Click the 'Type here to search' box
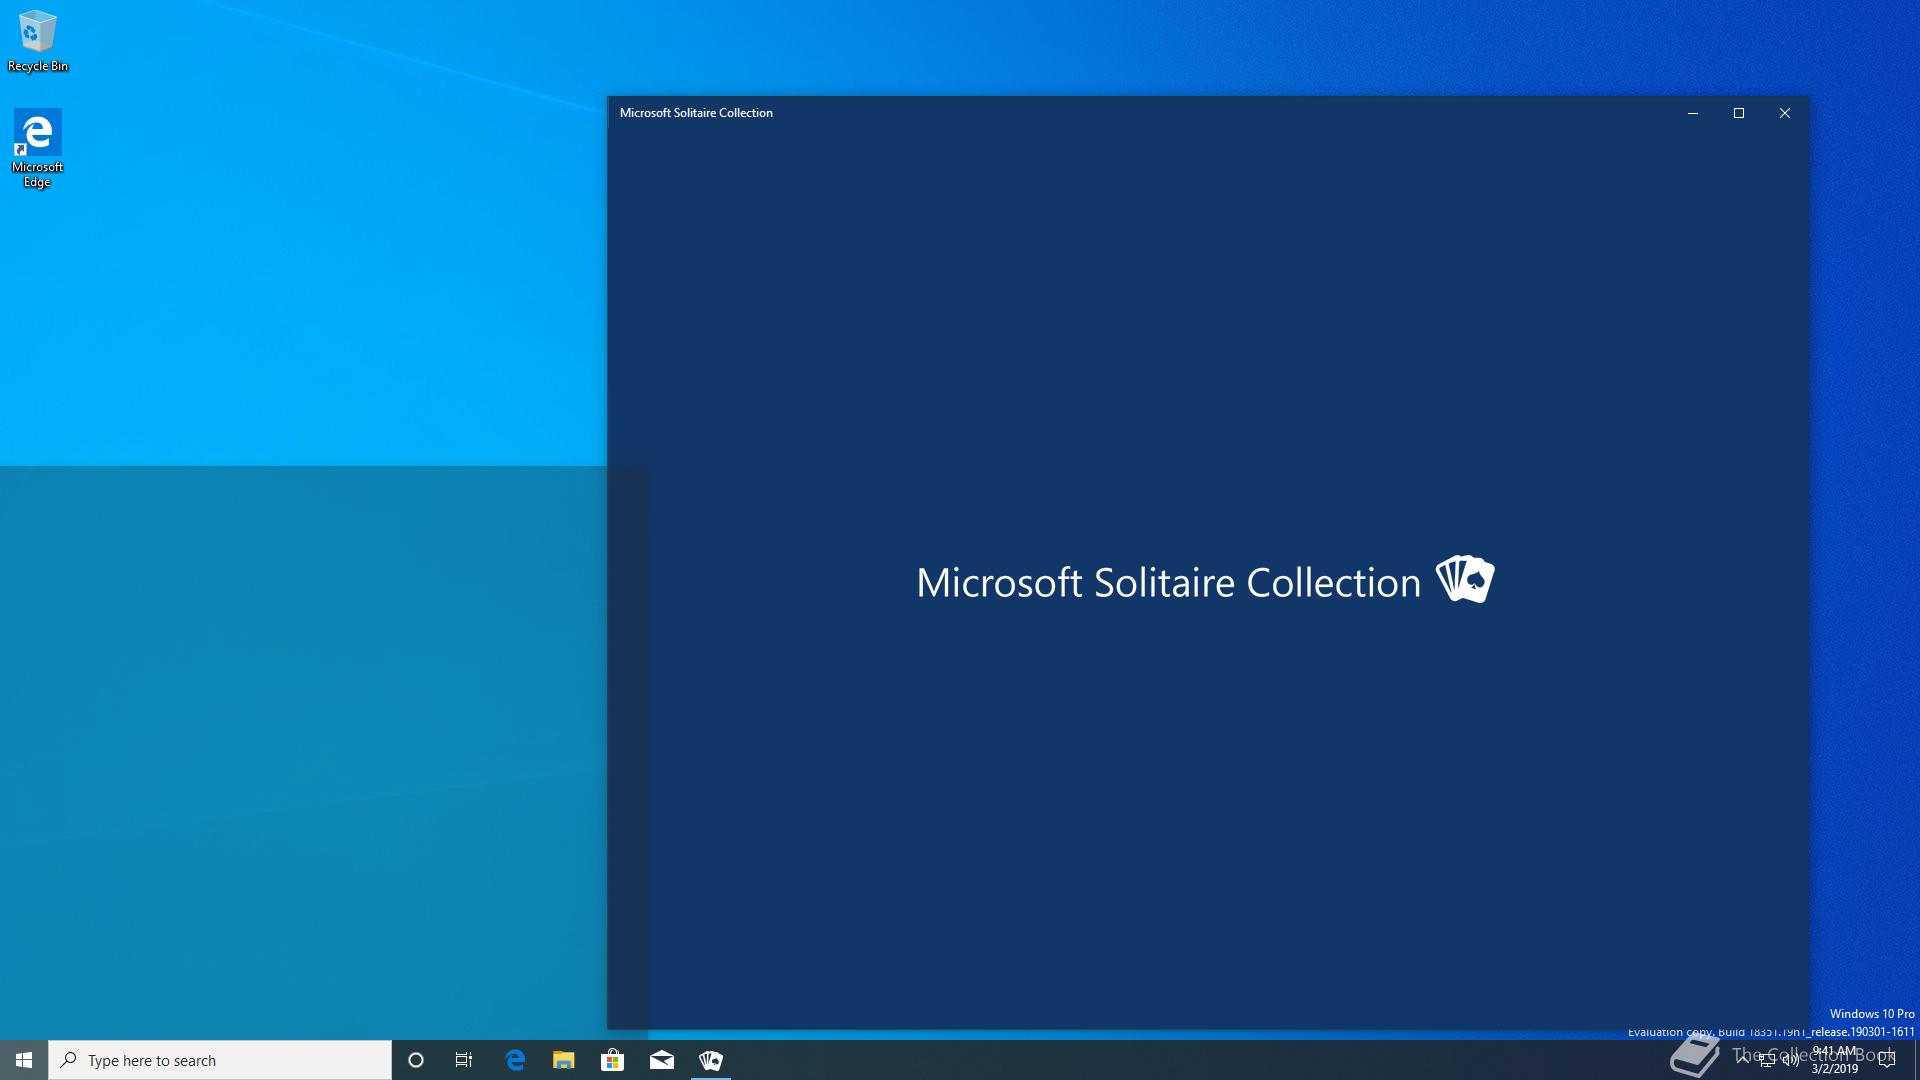1920x1080 pixels. (x=220, y=1060)
